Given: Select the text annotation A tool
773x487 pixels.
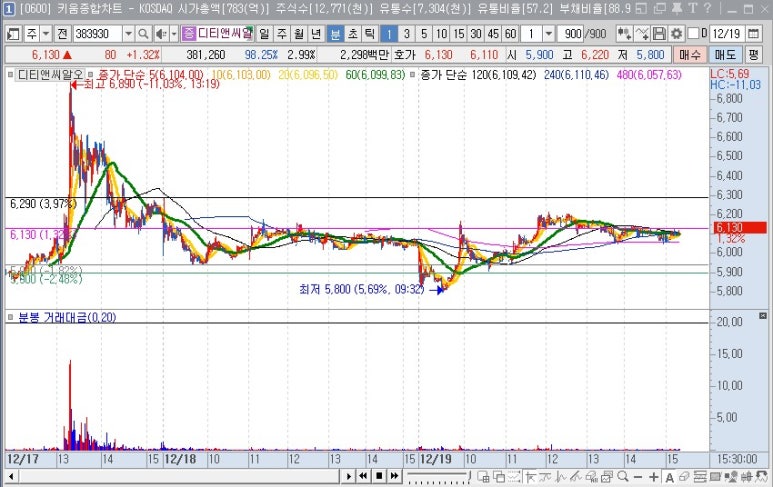Looking at the screenshot, I should tap(669, 477).
